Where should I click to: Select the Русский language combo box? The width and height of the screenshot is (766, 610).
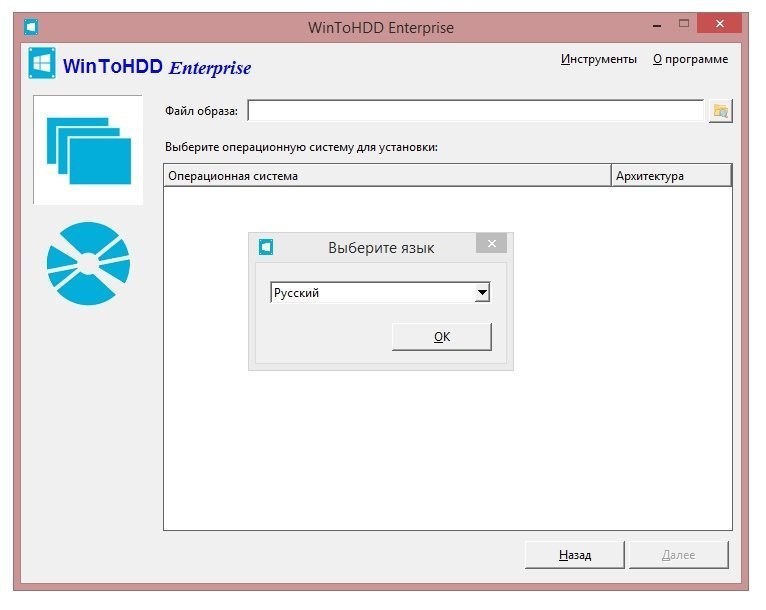click(x=380, y=293)
